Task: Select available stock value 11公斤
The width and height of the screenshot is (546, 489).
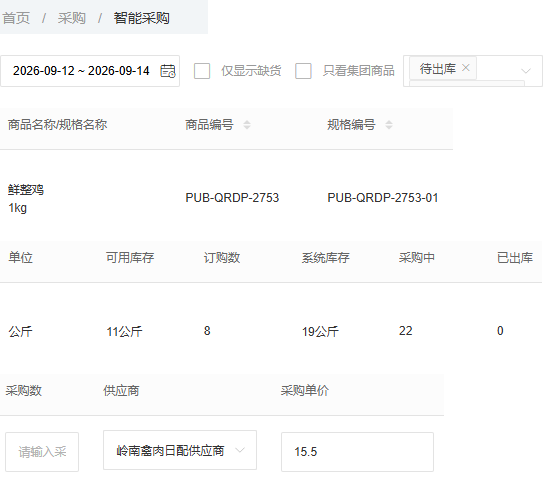Action: 124,331
